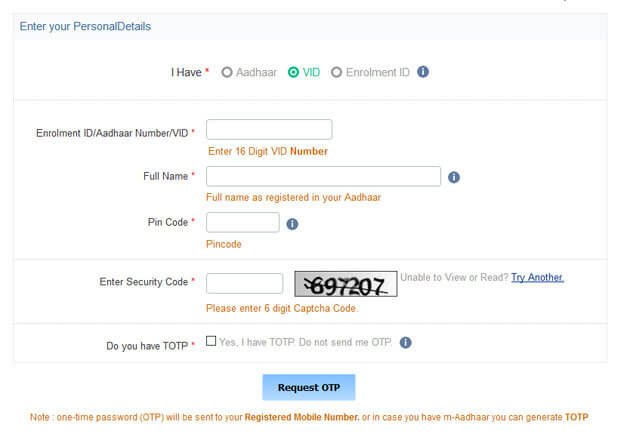The width and height of the screenshot is (630, 440).
Task: Tick the 'Yes, I have TOTP' checkbox
Action: click(x=211, y=341)
